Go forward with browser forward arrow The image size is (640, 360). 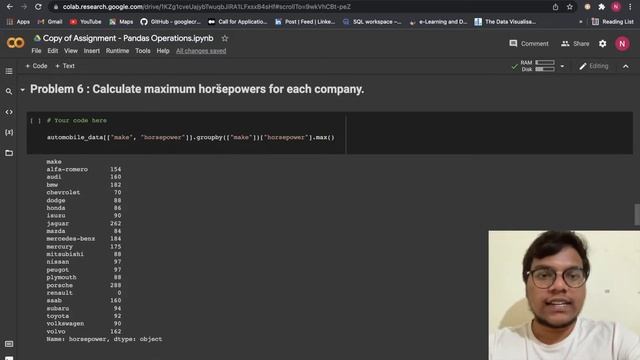coord(24,7)
